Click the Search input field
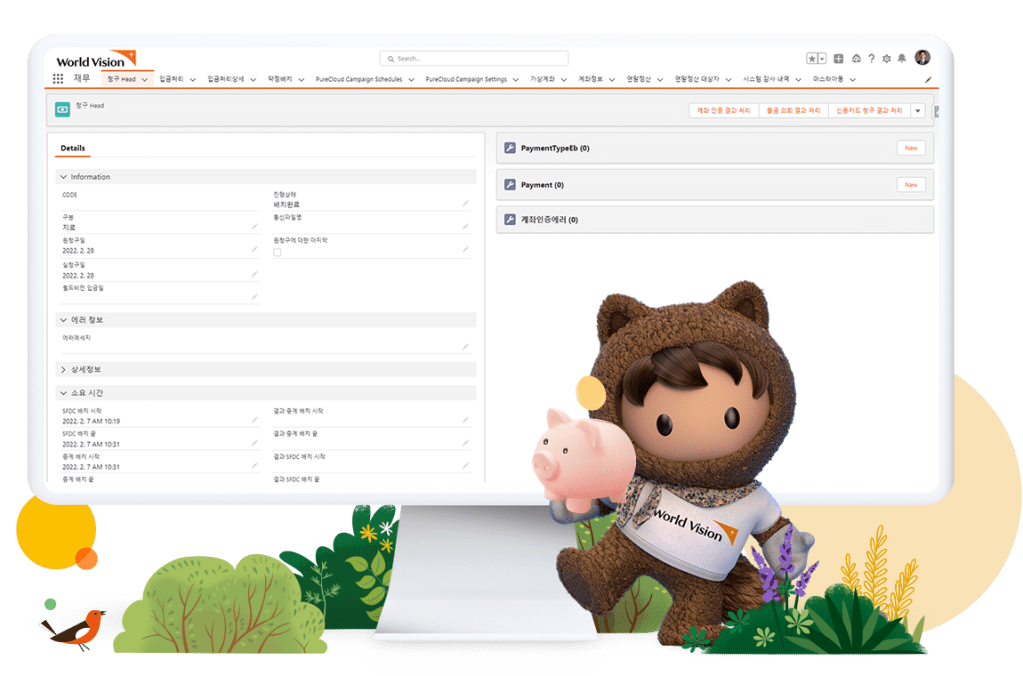Viewport: 1023px width, 676px height. [474, 59]
